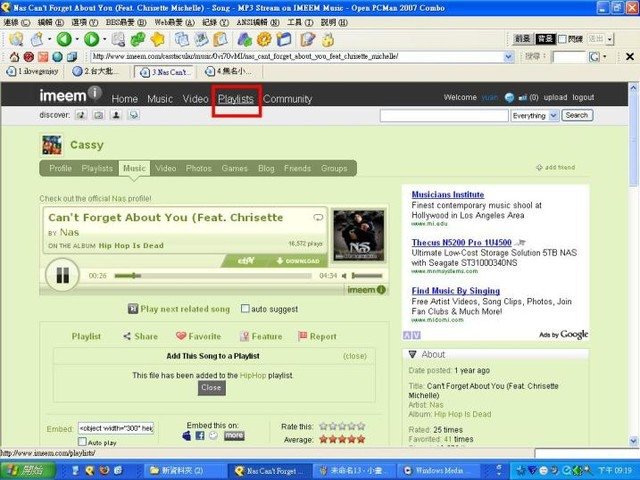Click the speech bubble icon on song title

318,217
